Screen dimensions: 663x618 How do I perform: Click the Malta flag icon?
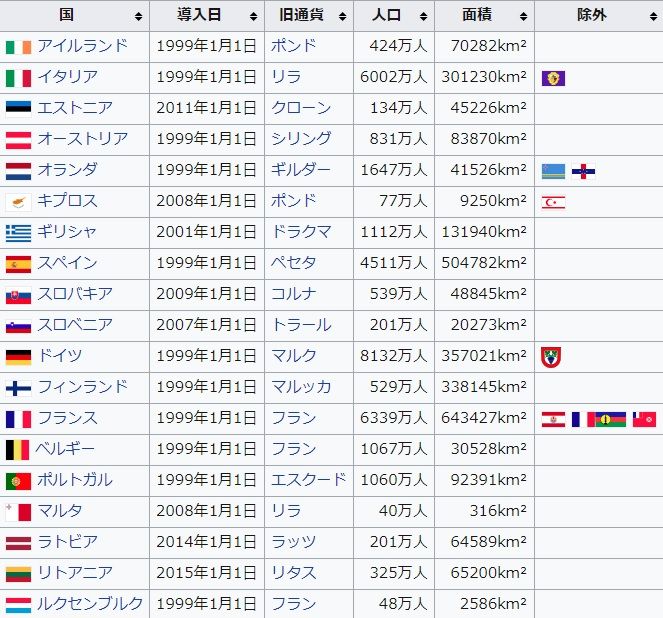coord(18,512)
